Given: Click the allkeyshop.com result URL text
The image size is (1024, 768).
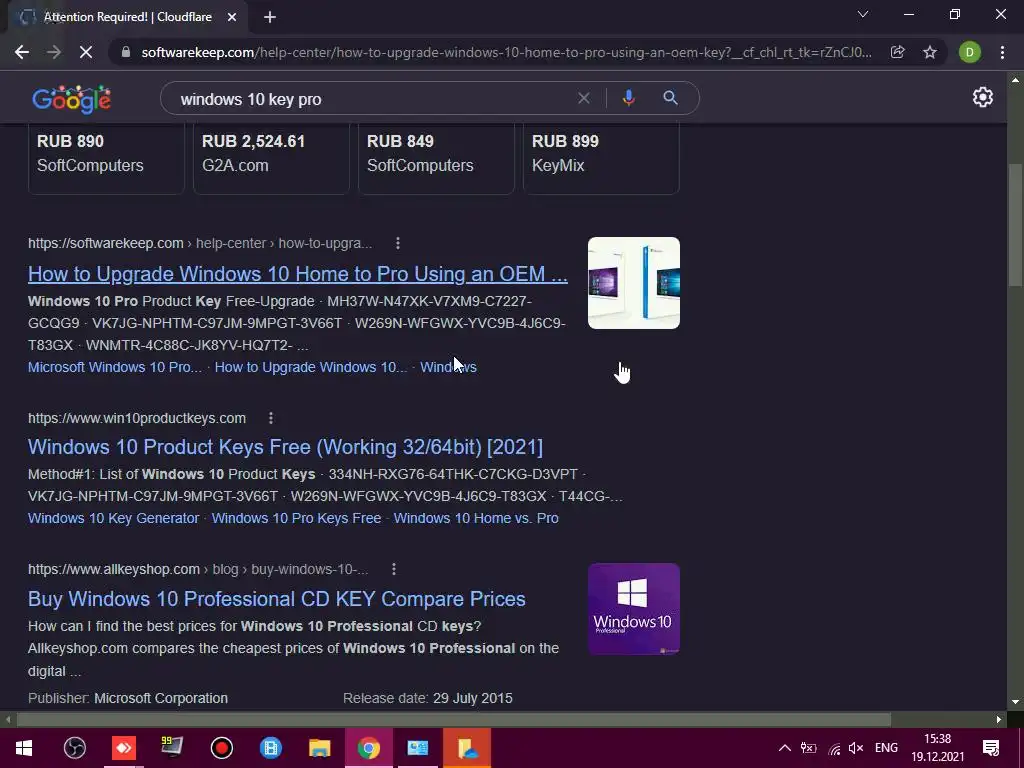Looking at the screenshot, I should 198,569.
